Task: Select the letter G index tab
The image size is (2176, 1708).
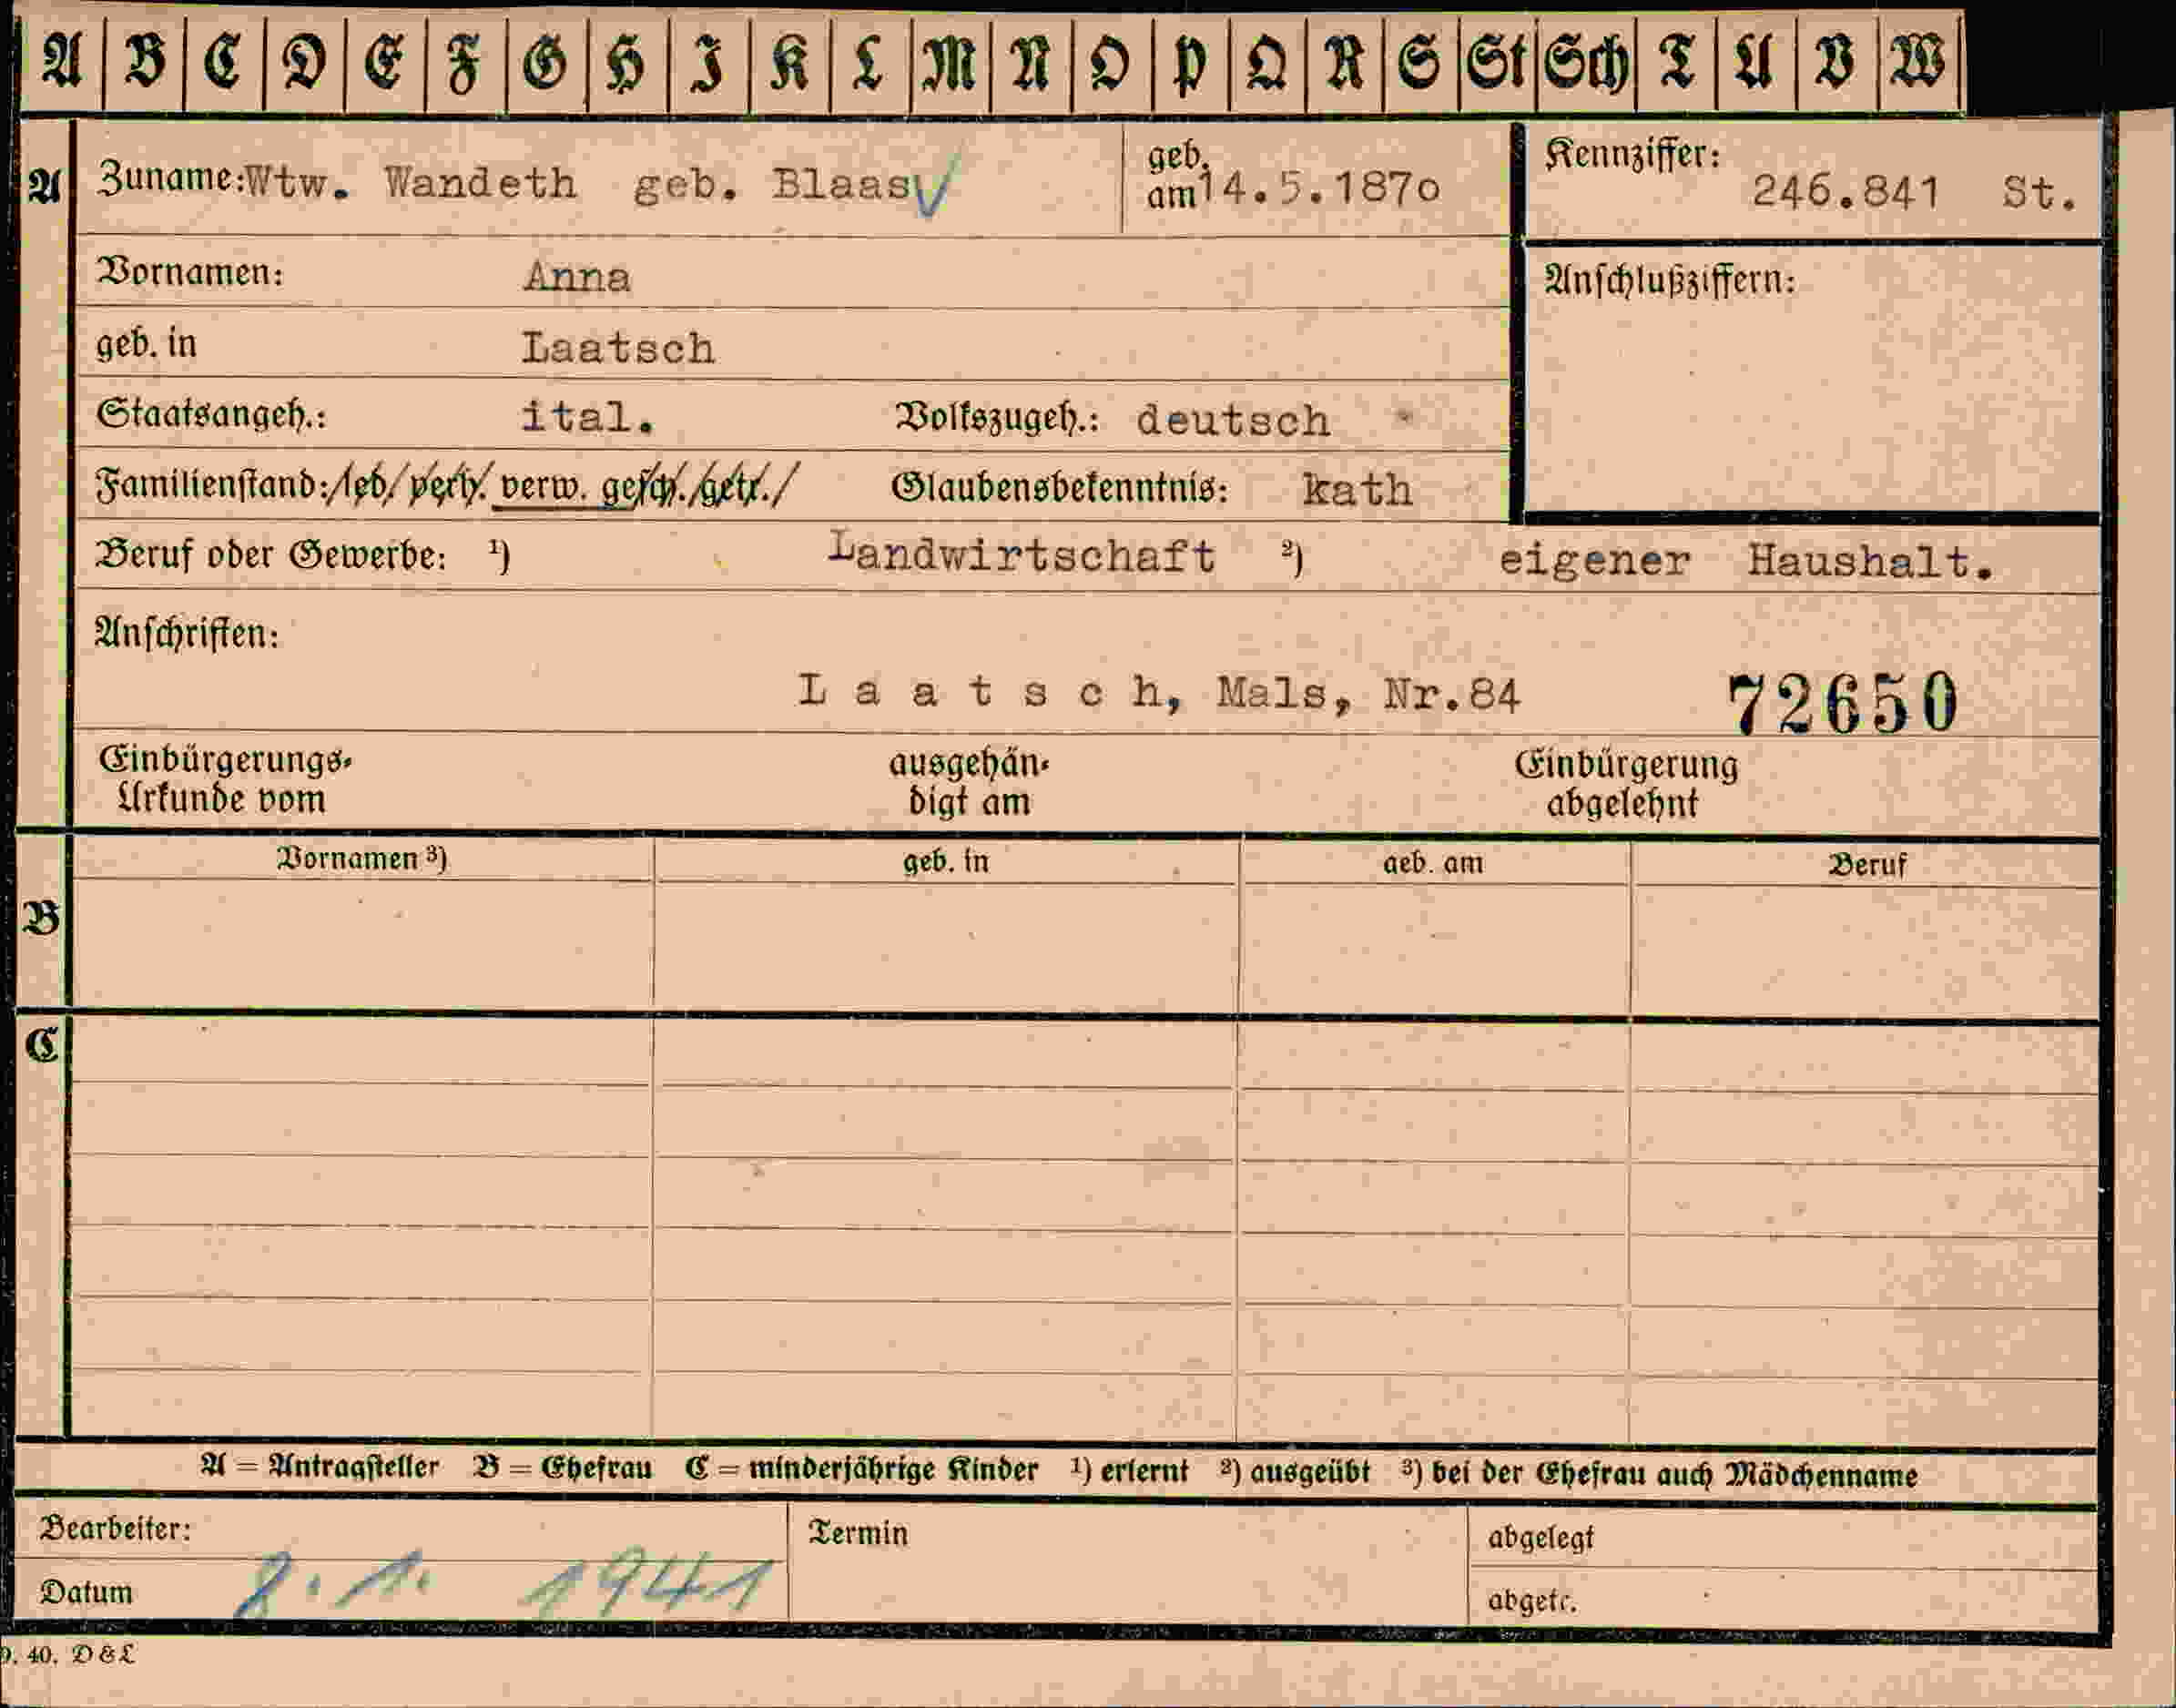Action: pyautogui.click(x=546, y=62)
